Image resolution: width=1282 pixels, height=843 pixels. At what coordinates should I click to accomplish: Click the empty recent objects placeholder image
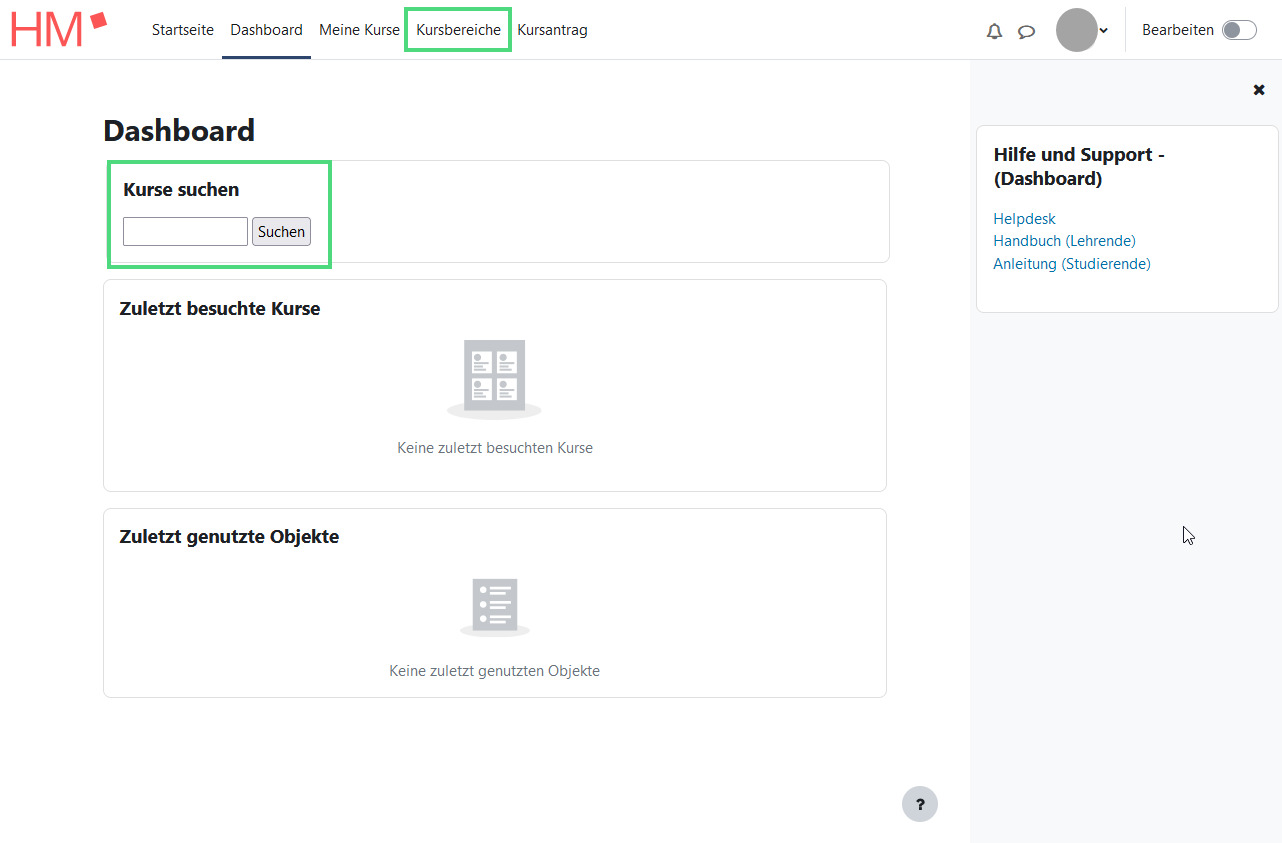pyautogui.click(x=495, y=606)
